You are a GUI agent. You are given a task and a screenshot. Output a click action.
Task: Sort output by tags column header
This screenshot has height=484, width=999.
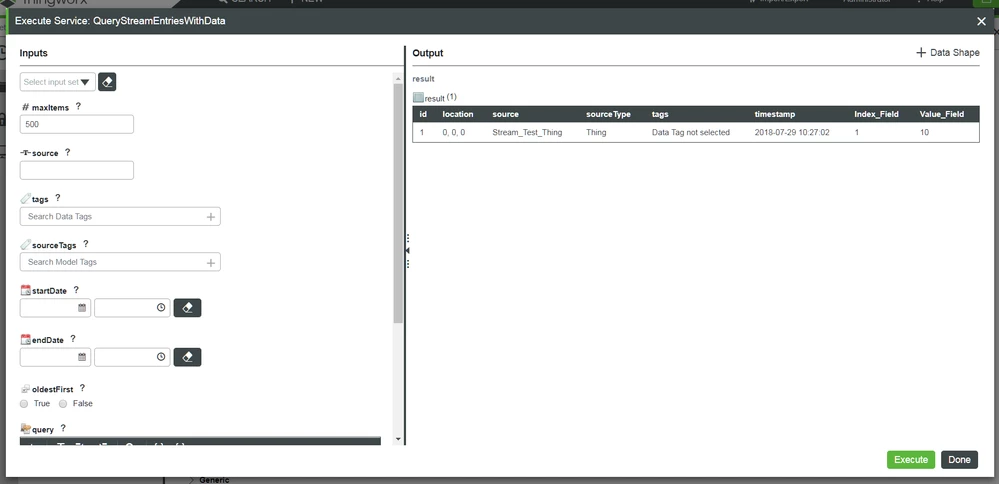pyautogui.click(x=660, y=114)
